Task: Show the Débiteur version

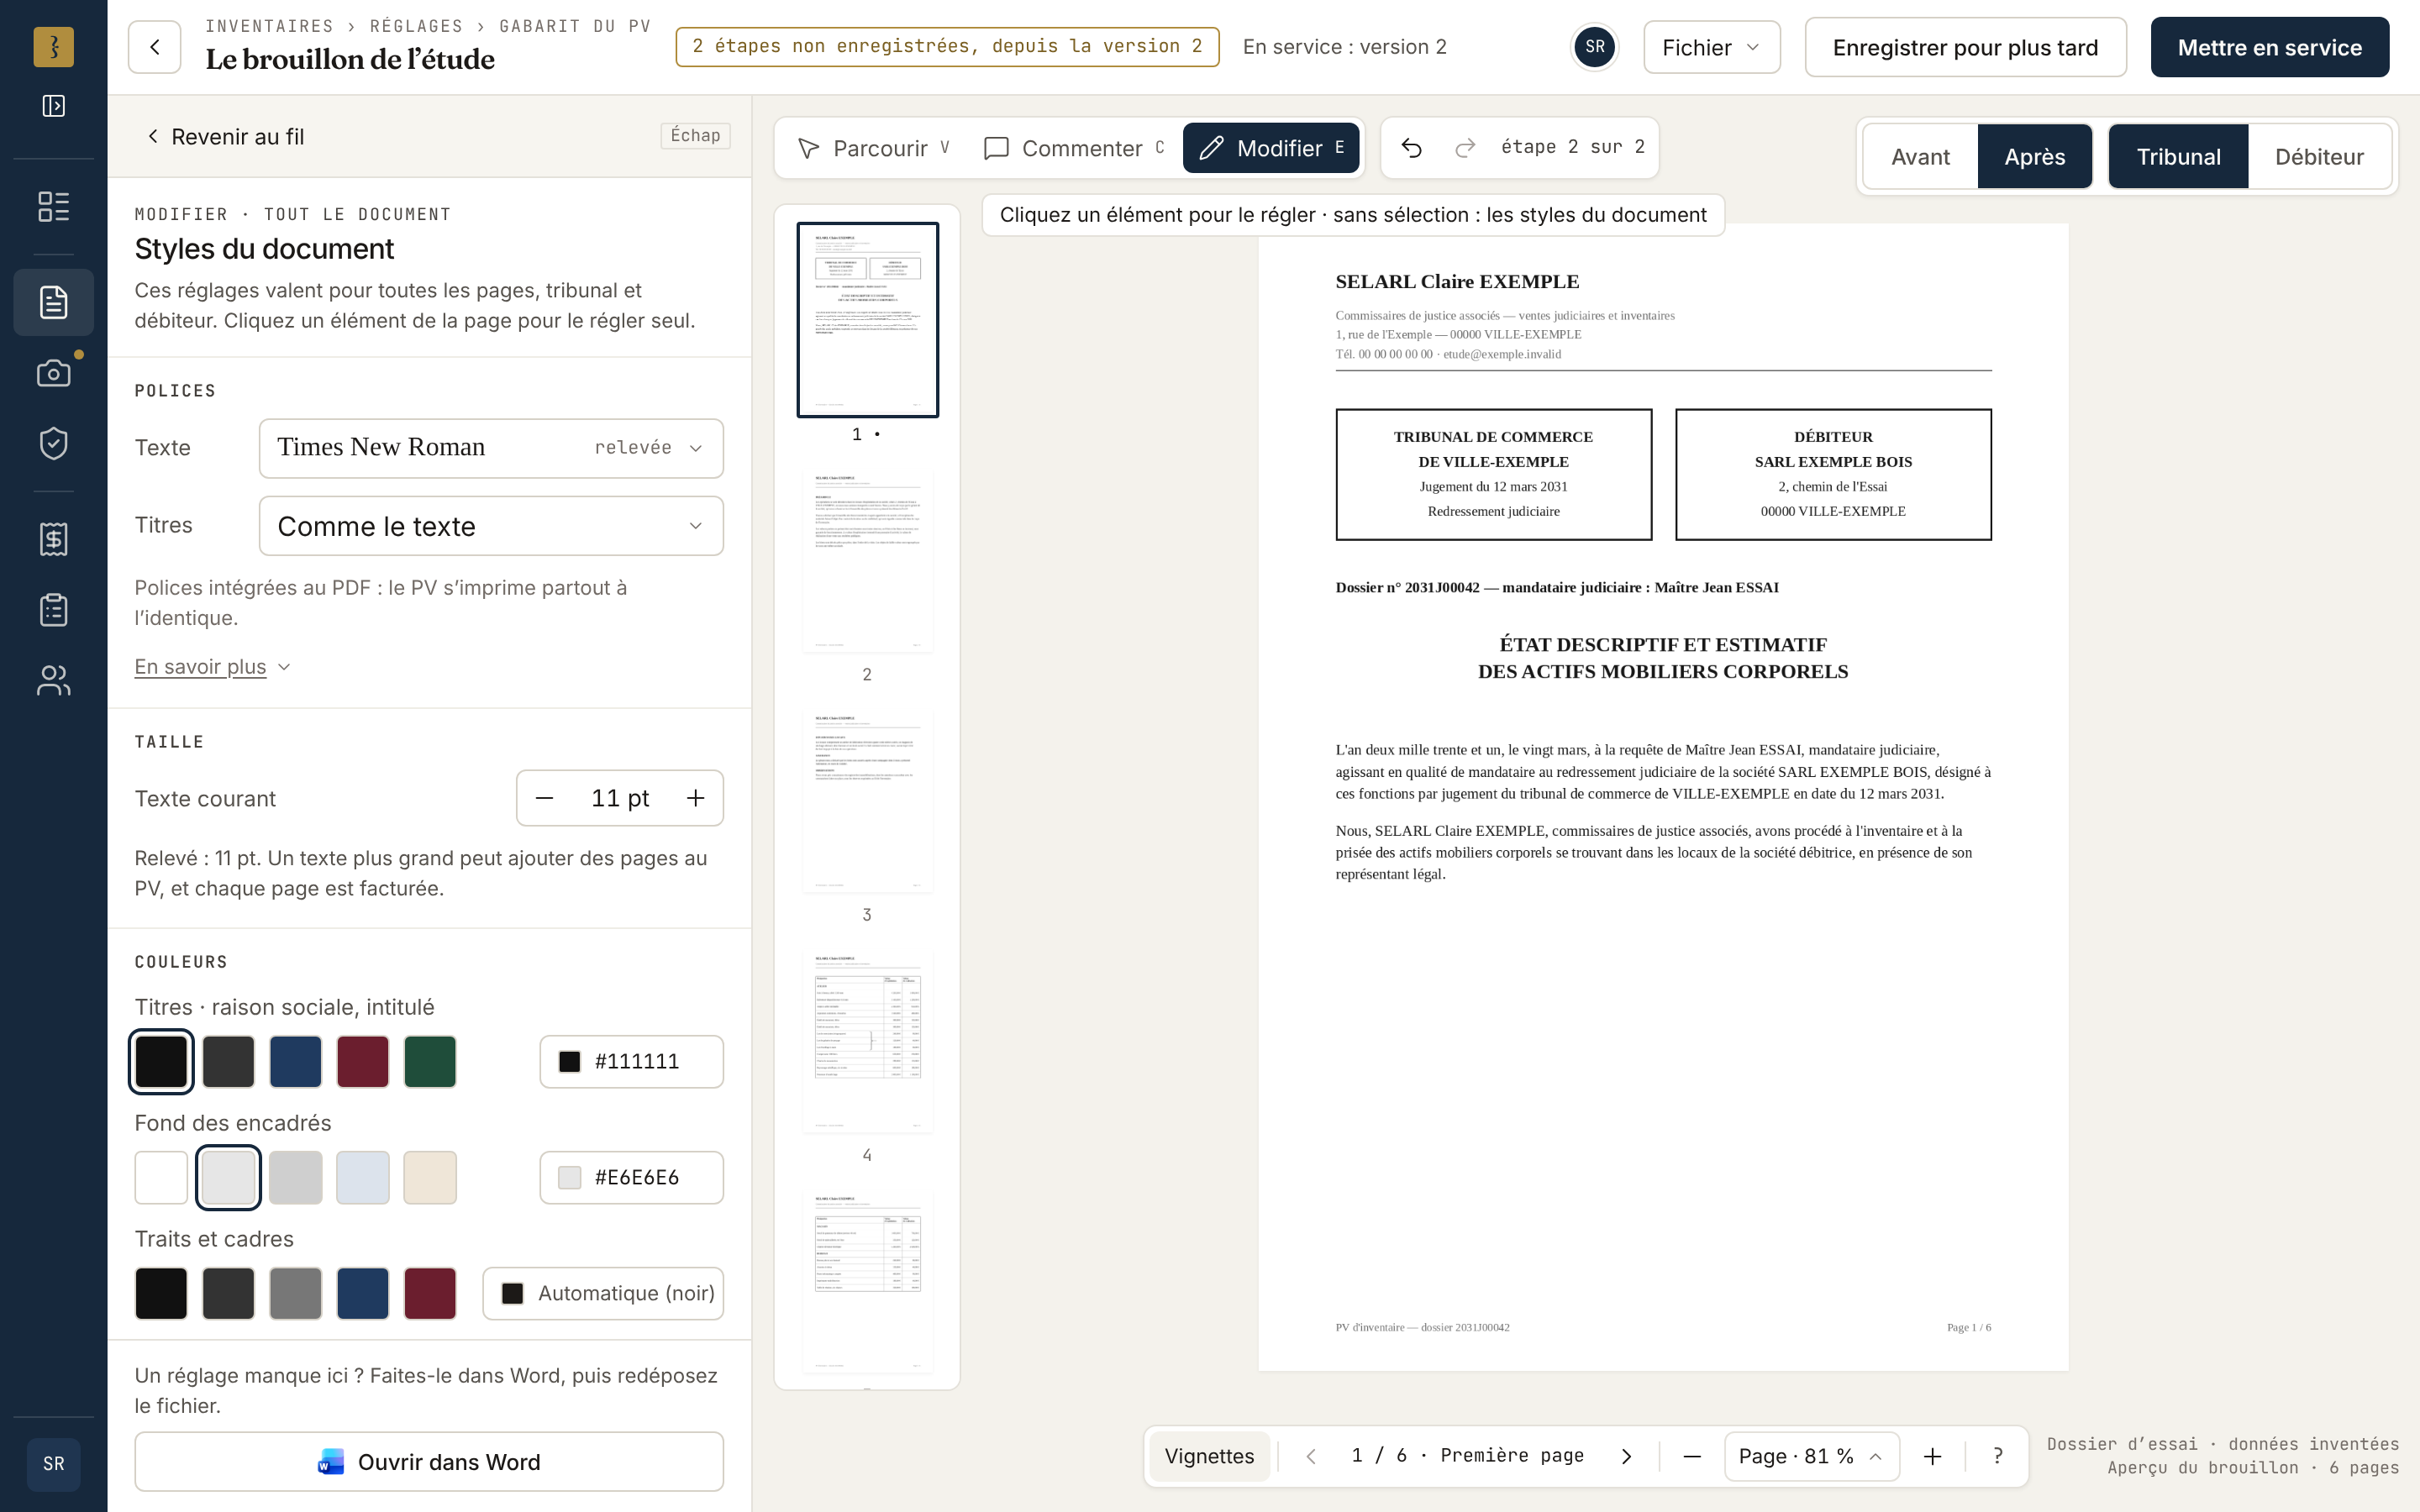Action: pyautogui.click(x=2319, y=157)
